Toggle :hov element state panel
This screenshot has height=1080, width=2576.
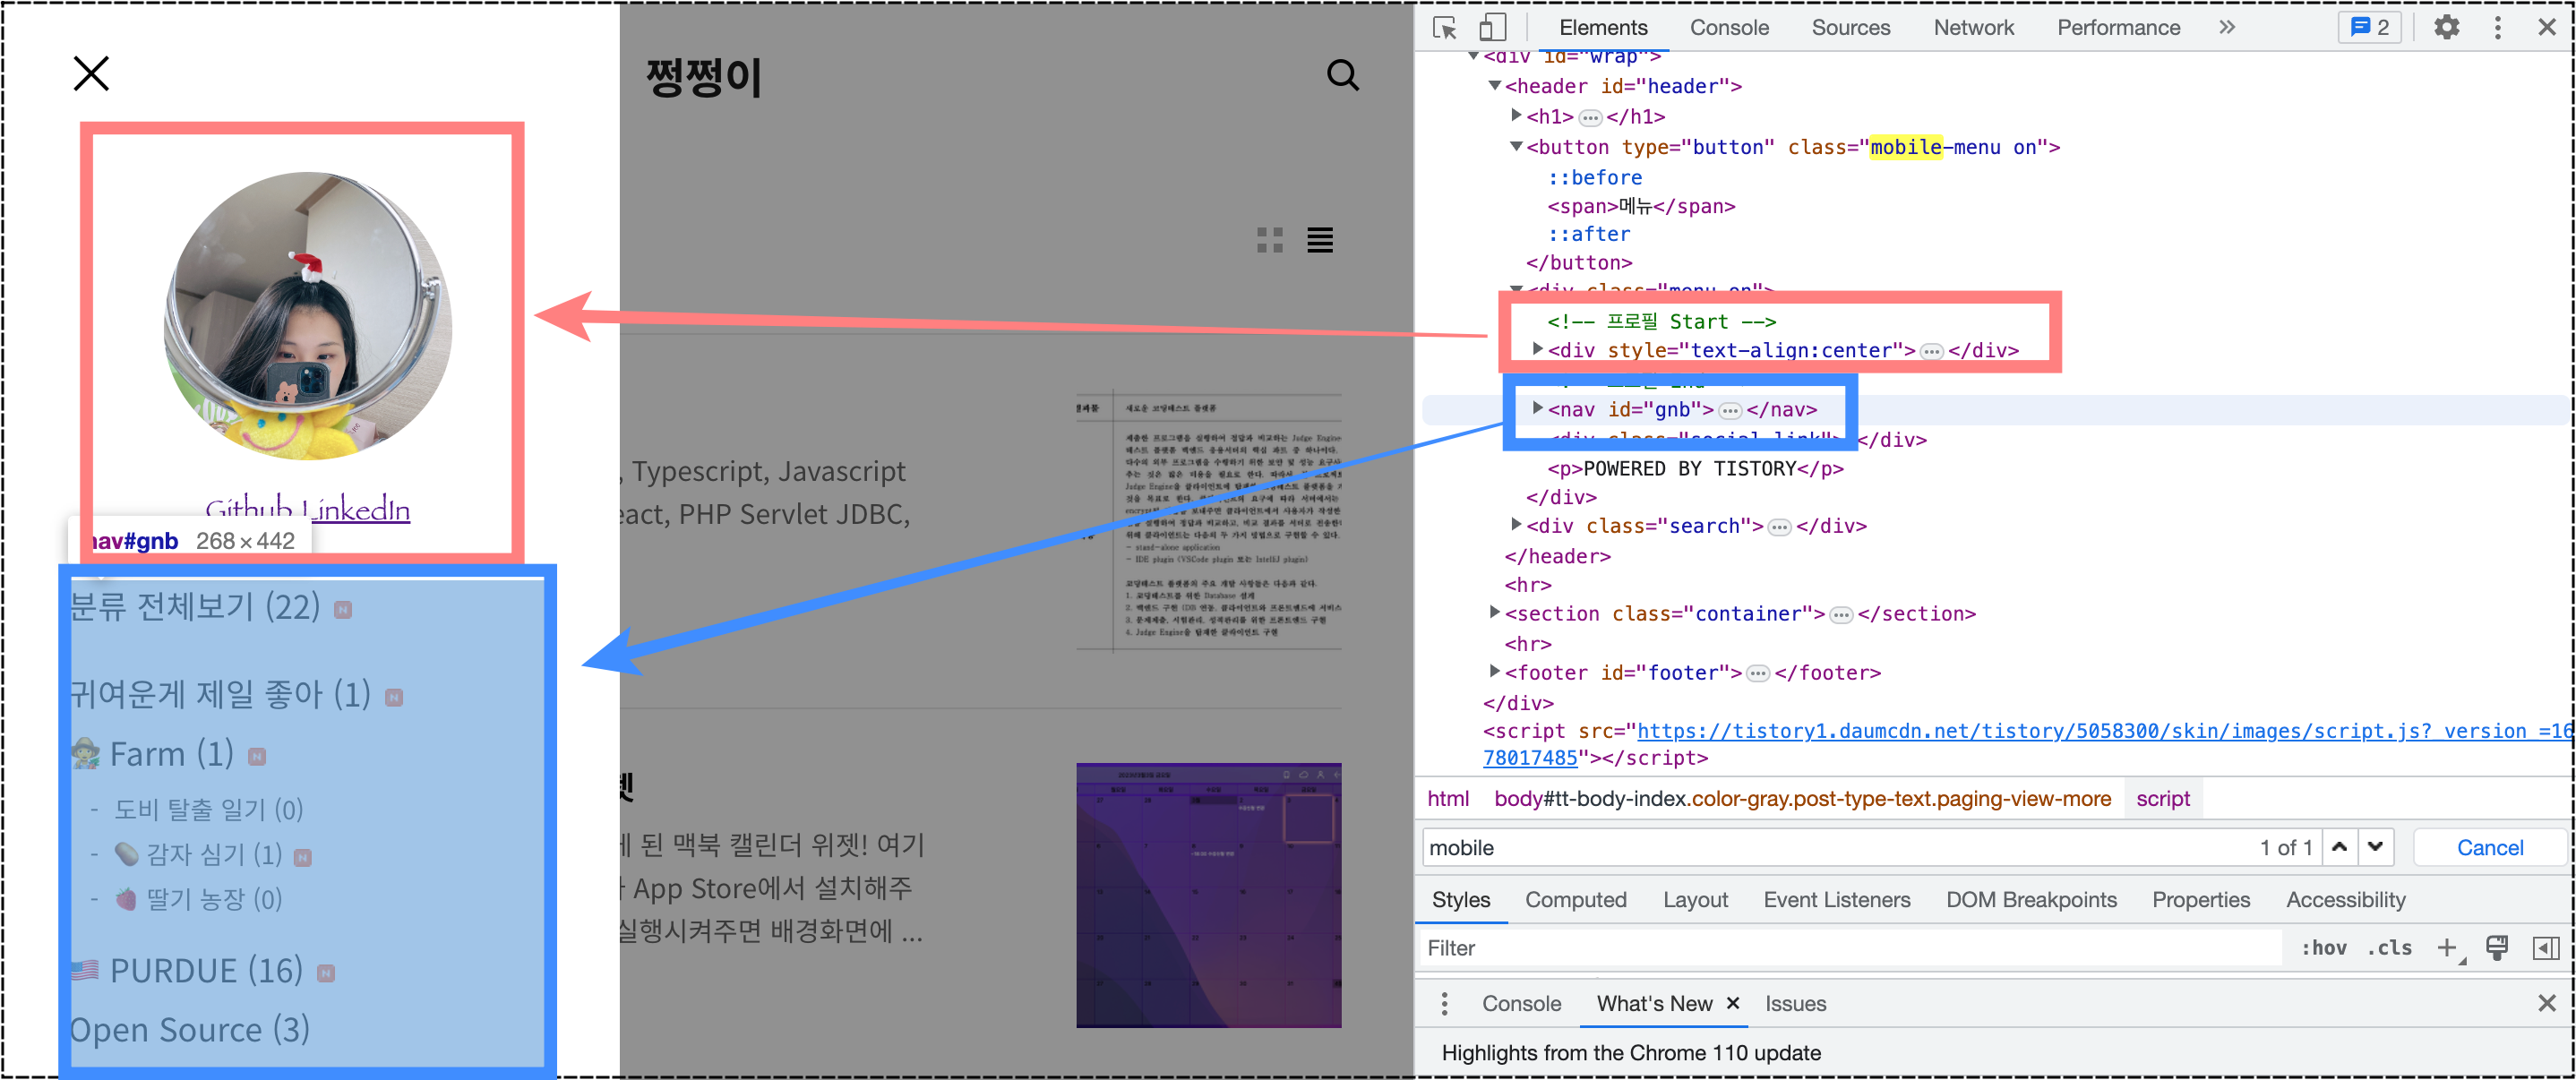2323,947
